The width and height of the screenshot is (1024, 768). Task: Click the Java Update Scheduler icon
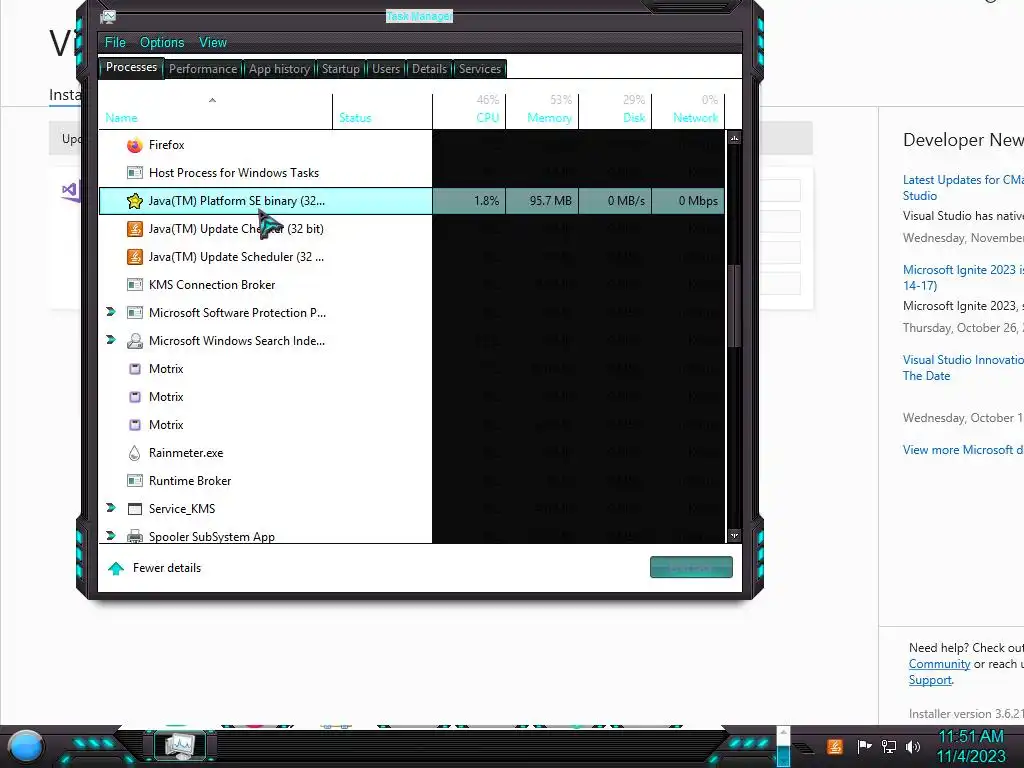(135, 257)
